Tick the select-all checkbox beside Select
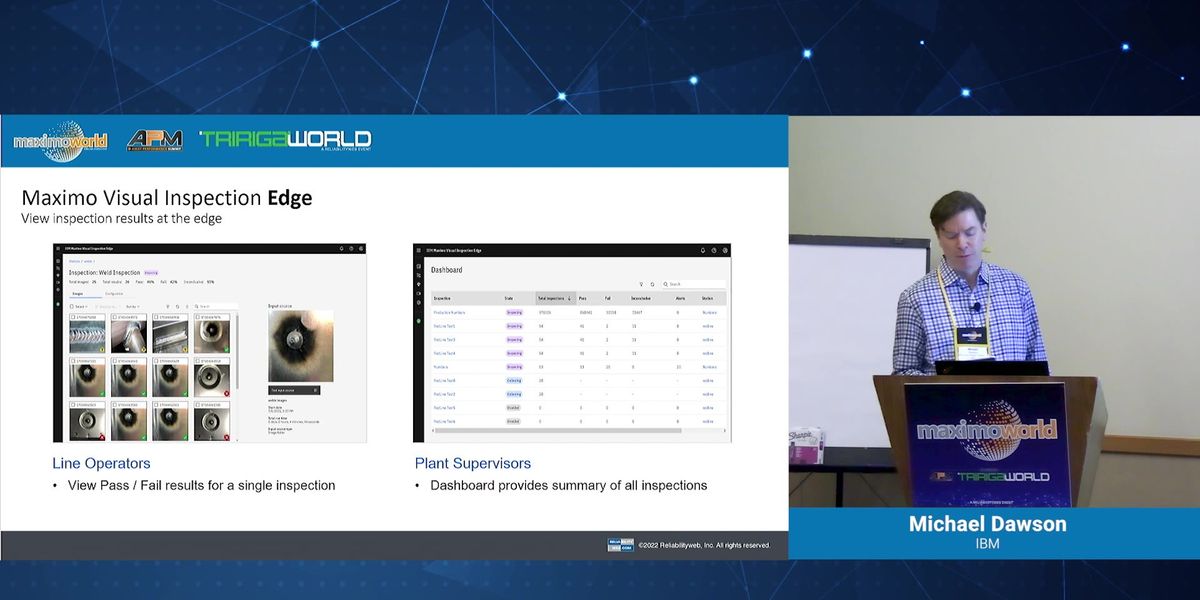Viewport: 1200px width, 600px height. click(72, 307)
